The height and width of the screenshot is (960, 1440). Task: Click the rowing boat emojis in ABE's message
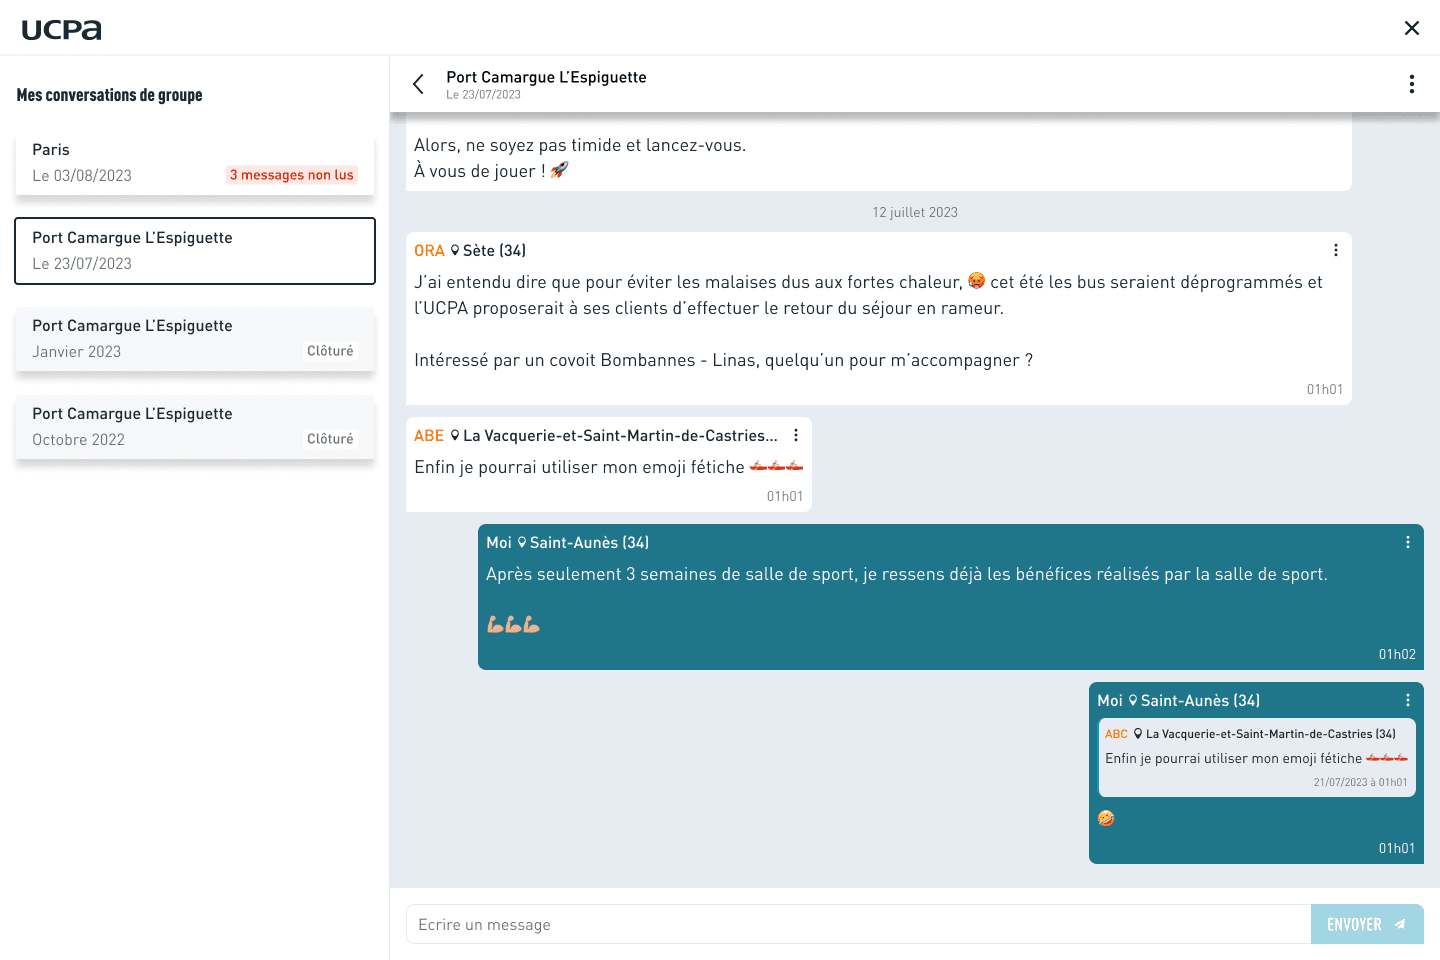pos(777,466)
